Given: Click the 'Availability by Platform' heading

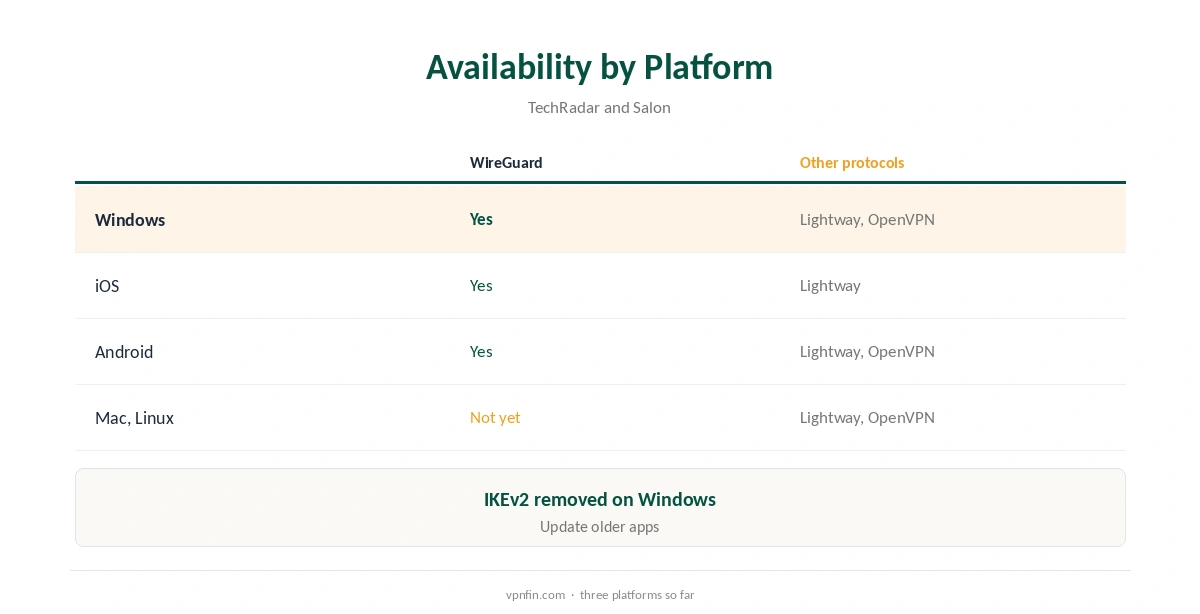Looking at the screenshot, I should (x=599, y=67).
